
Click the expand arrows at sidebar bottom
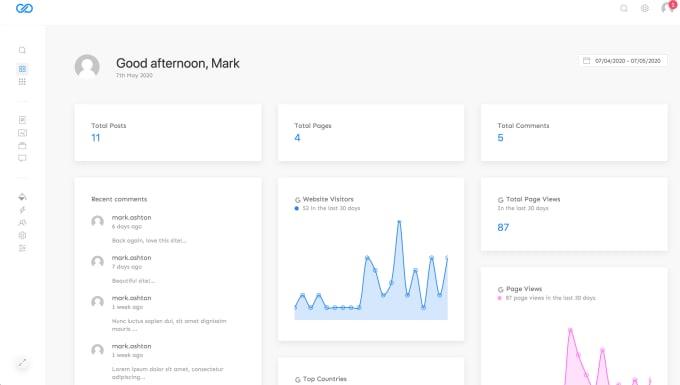(22, 362)
